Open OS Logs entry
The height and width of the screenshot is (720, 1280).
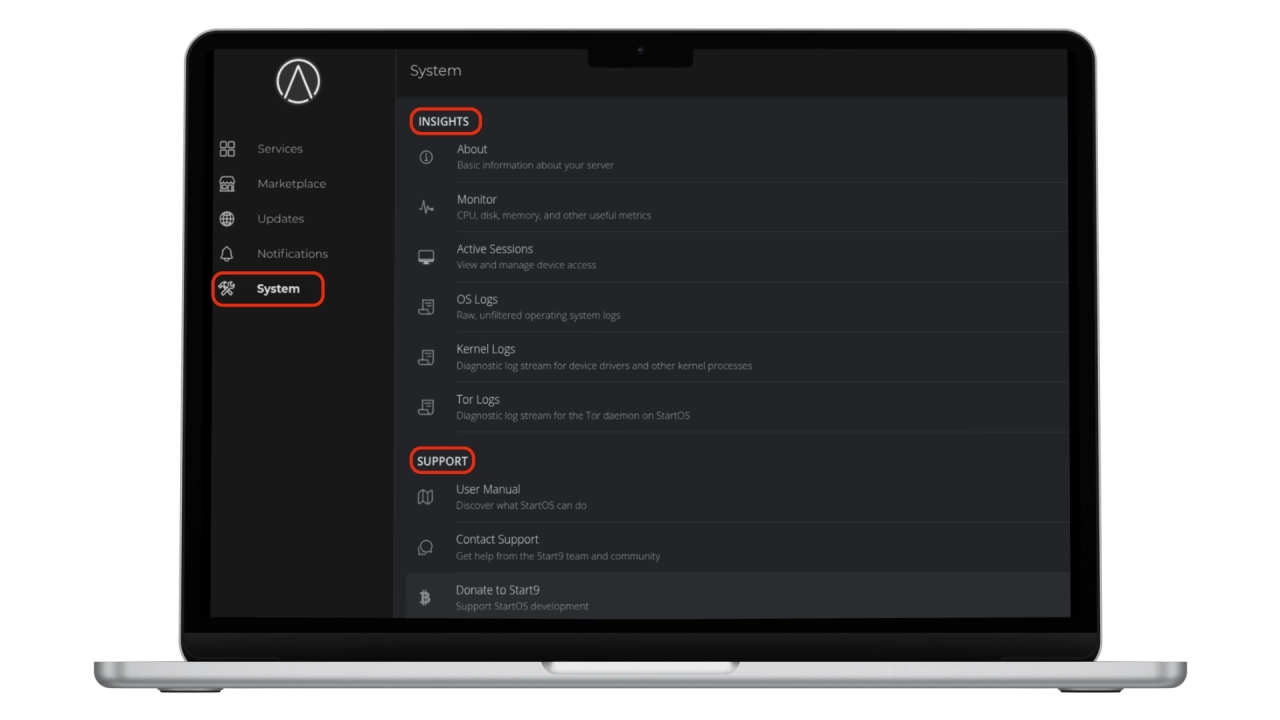477,300
